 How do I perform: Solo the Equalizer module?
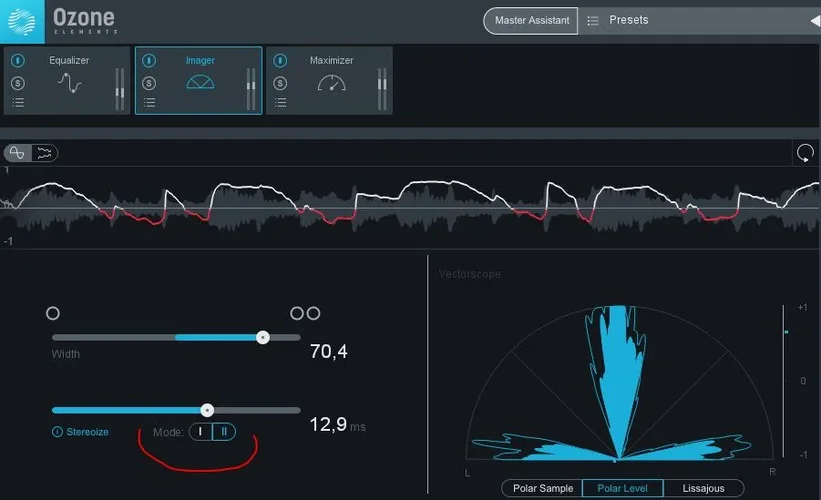click(18, 83)
